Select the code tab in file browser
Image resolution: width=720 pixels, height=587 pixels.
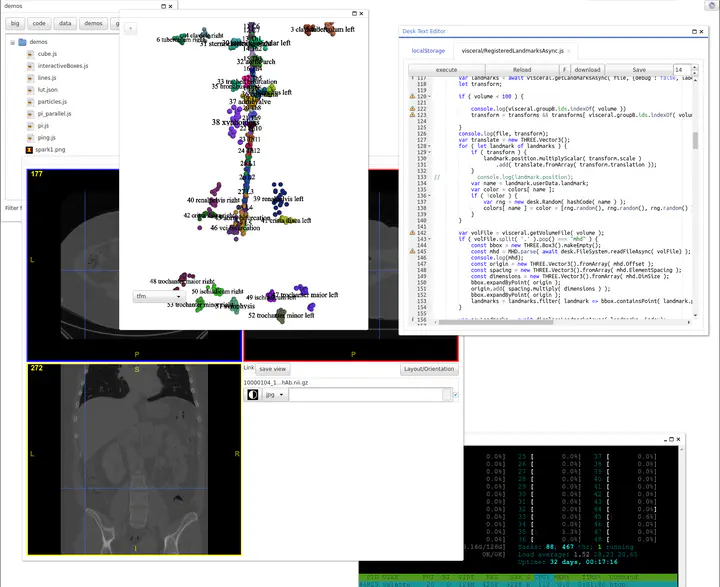coord(38,22)
